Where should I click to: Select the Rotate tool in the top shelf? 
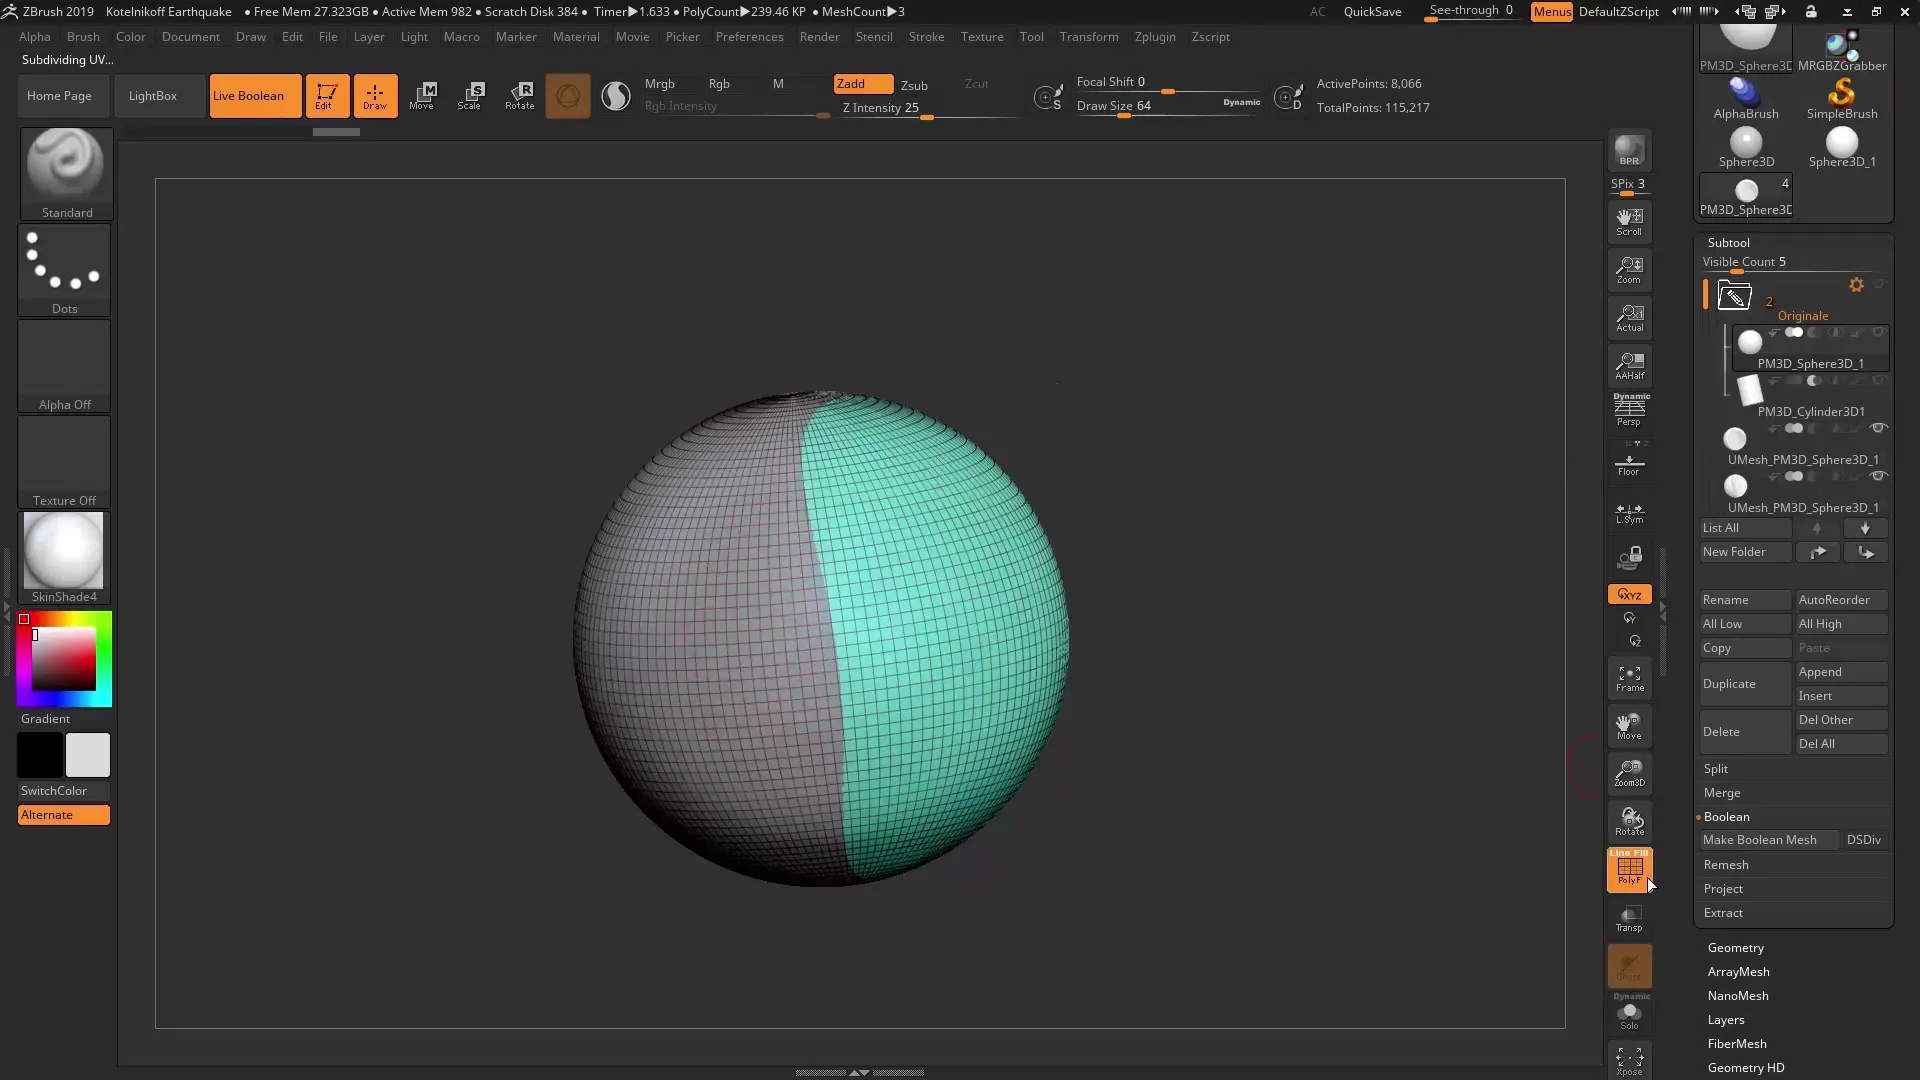click(x=519, y=96)
